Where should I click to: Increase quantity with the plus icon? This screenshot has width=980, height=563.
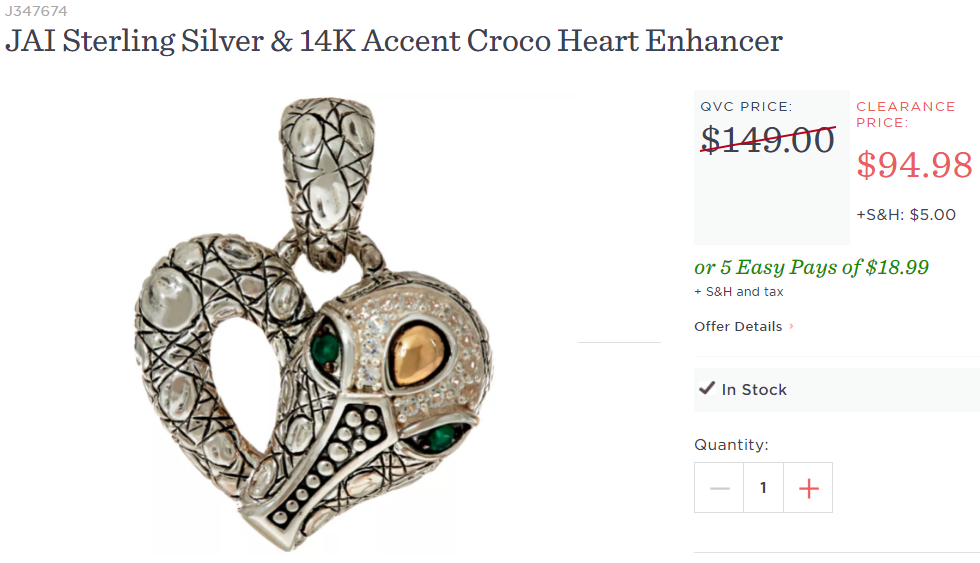[808, 488]
